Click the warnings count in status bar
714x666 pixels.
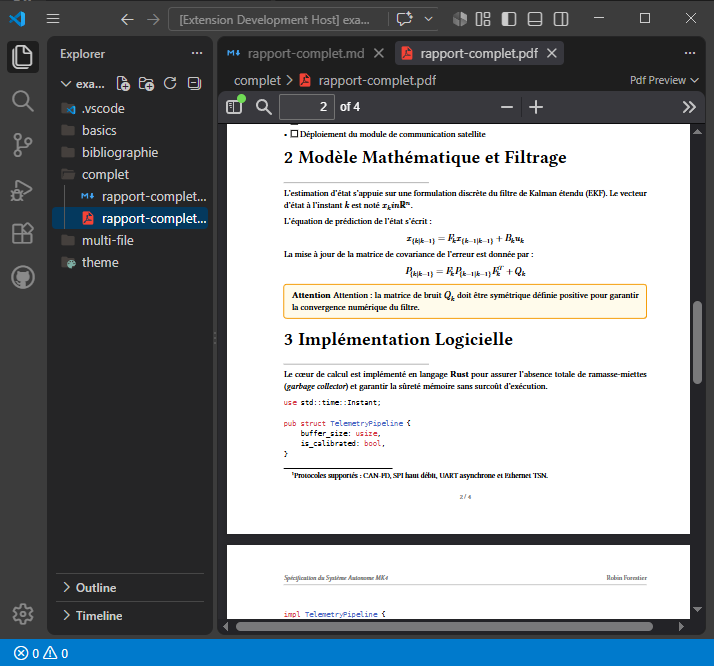pyautogui.click(x=56, y=653)
